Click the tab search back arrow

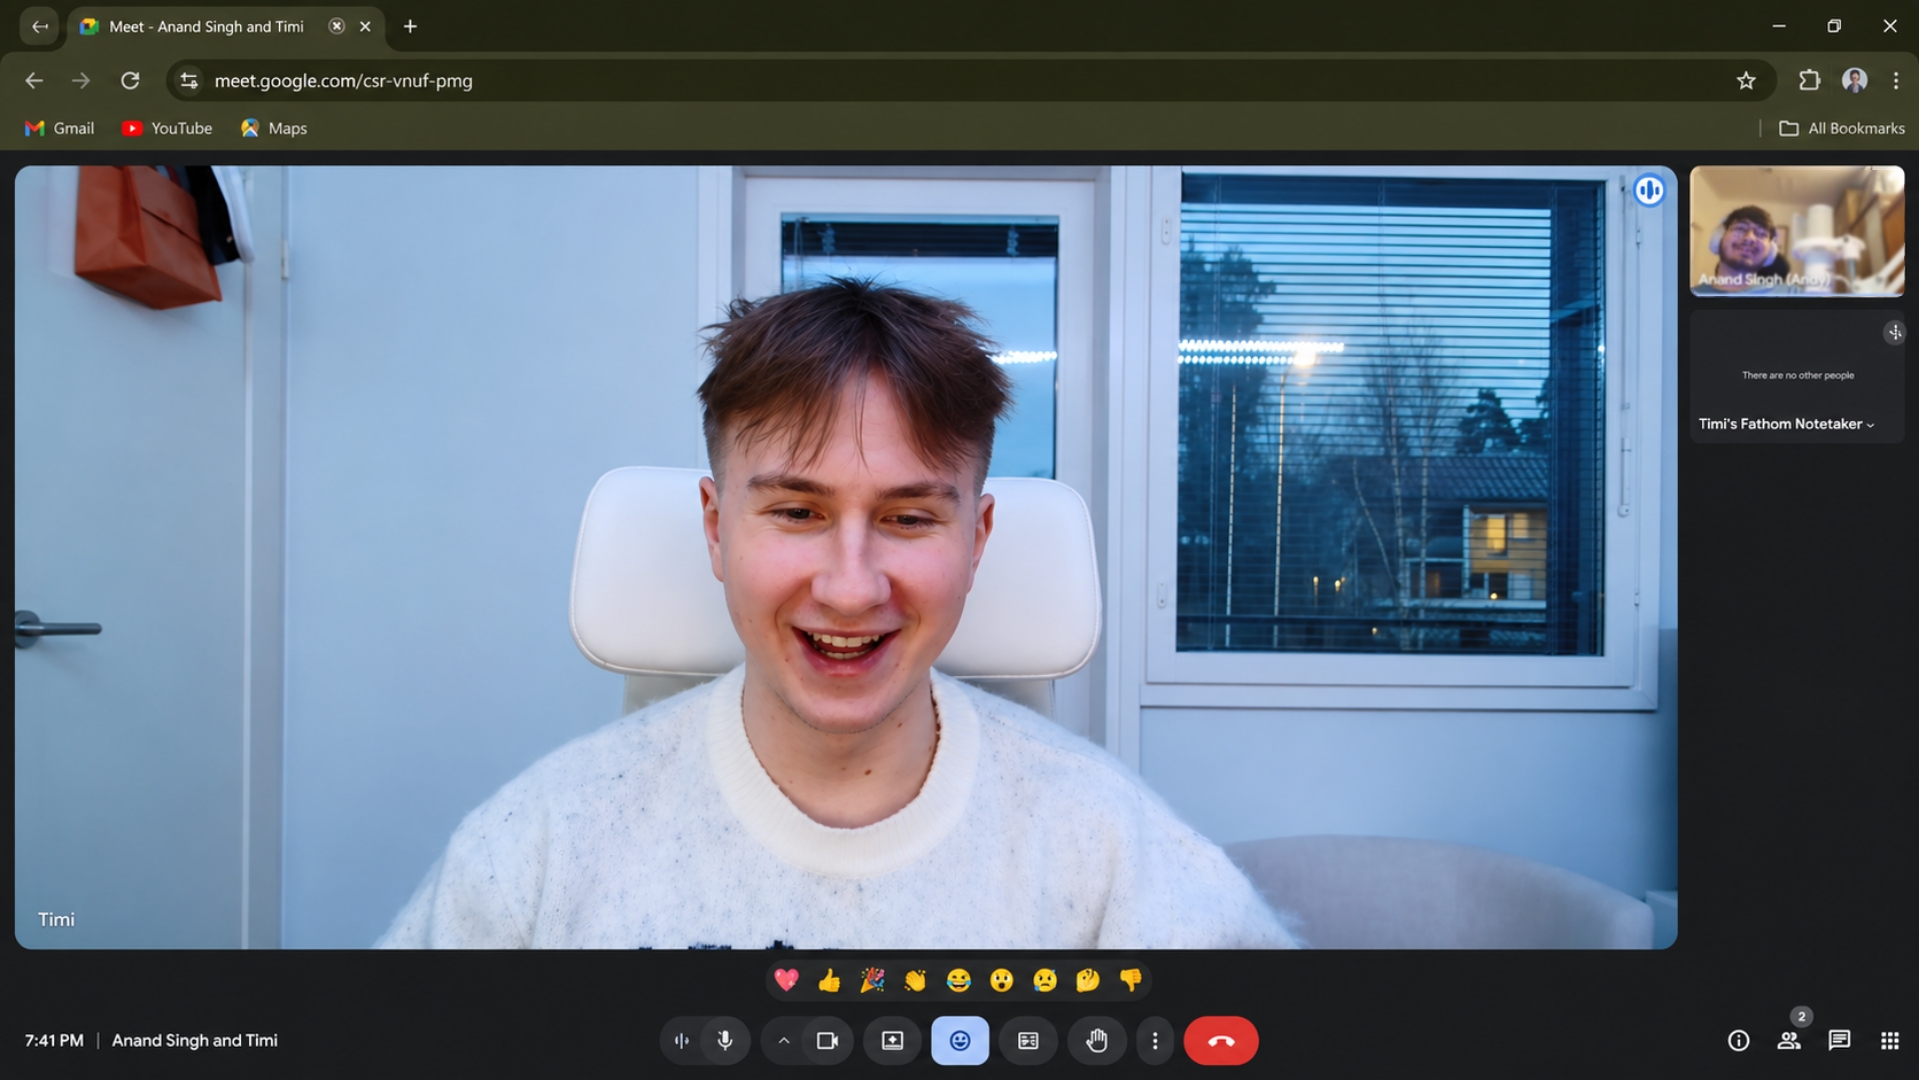click(40, 27)
